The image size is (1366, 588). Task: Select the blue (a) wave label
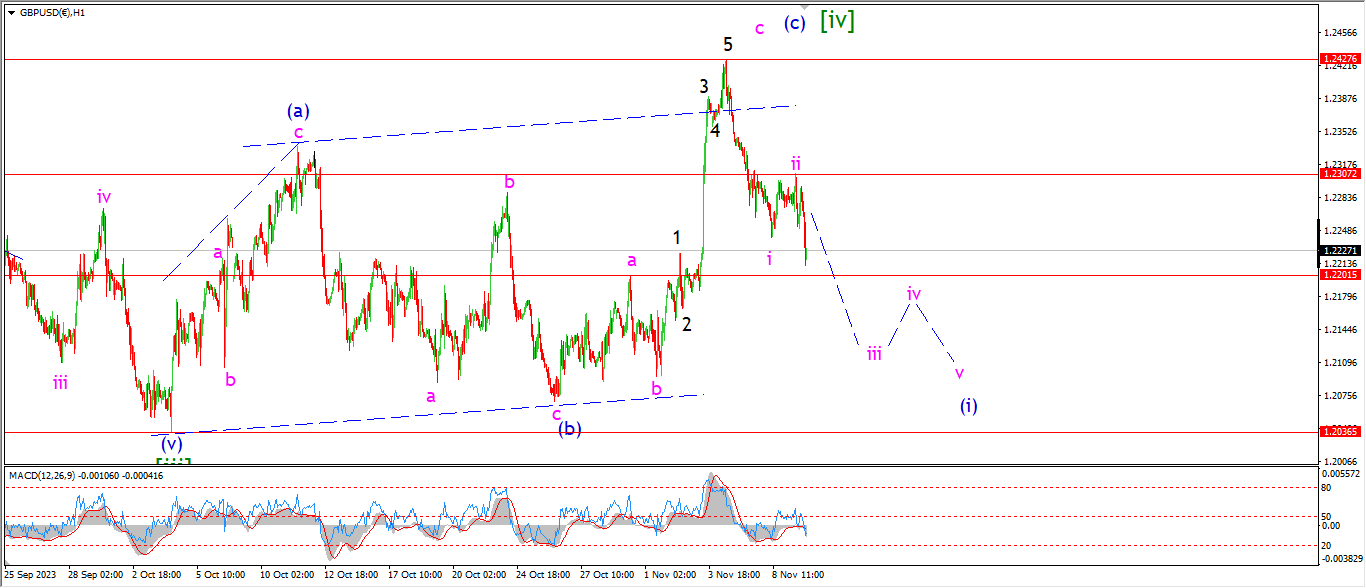297,110
